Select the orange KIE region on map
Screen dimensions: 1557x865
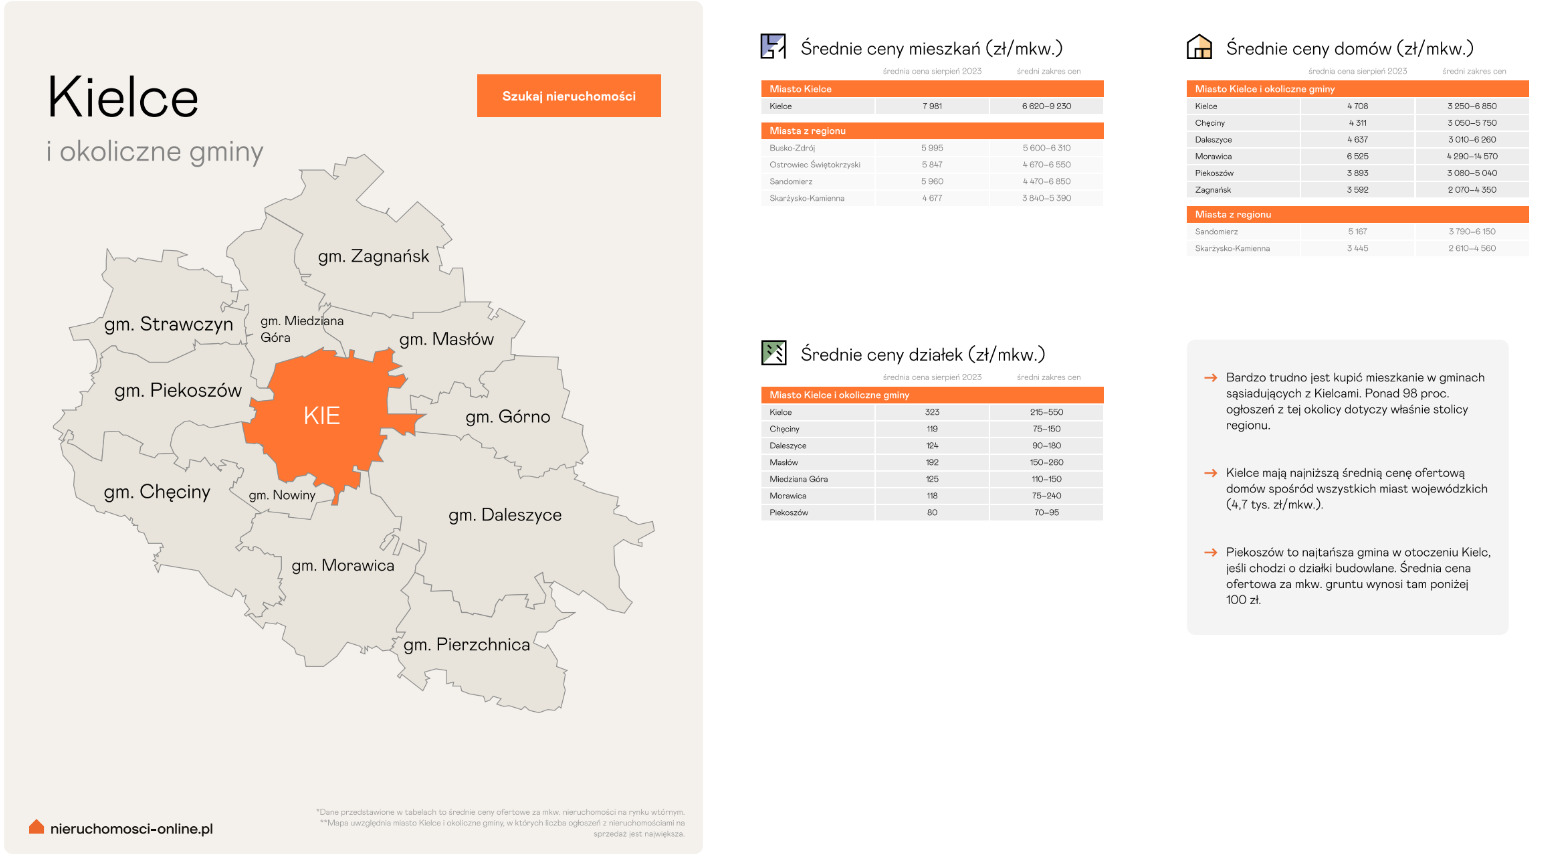click(x=322, y=416)
